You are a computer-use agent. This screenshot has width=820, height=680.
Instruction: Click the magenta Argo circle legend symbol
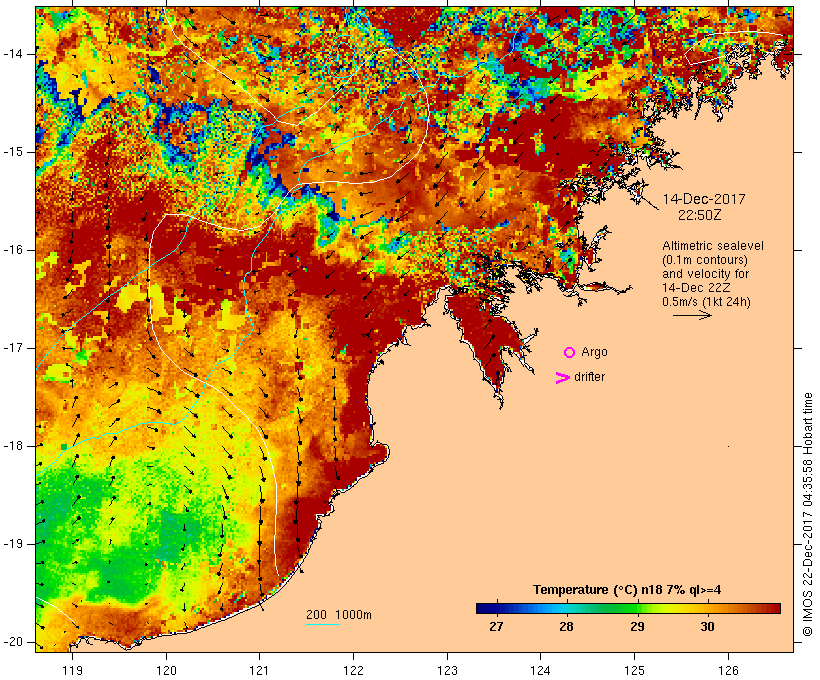570,353
